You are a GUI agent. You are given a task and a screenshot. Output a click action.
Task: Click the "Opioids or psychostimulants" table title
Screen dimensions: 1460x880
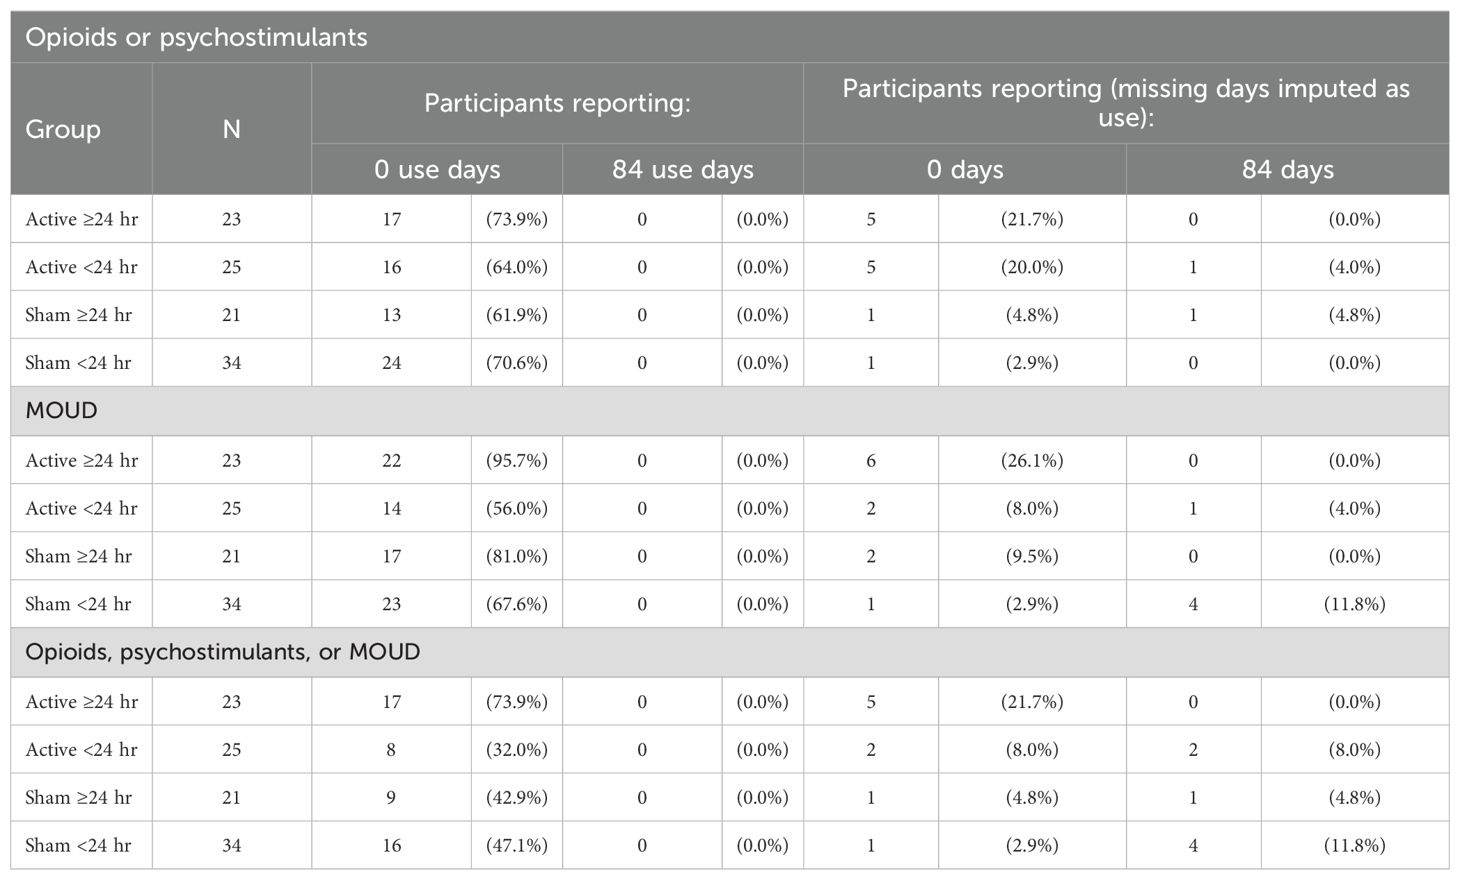pyautogui.click(x=196, y=38)
